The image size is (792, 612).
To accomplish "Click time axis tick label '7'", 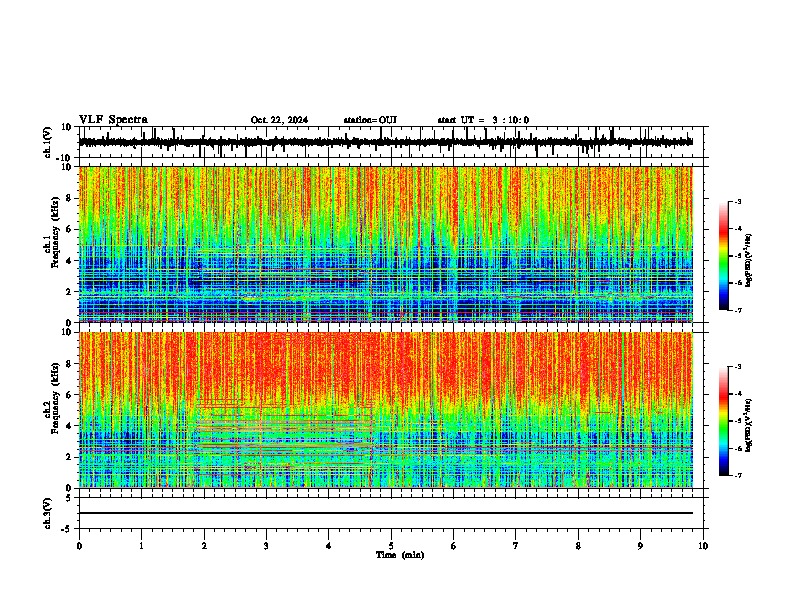I will click(516, 546).
